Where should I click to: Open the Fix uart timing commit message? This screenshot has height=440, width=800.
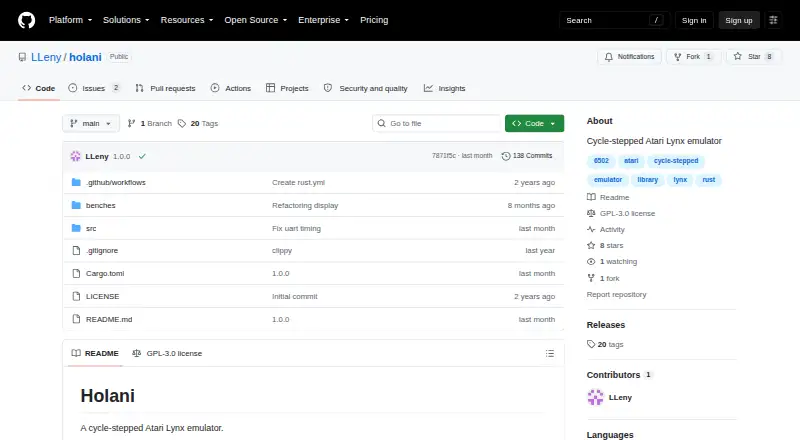tap(296, 228)
